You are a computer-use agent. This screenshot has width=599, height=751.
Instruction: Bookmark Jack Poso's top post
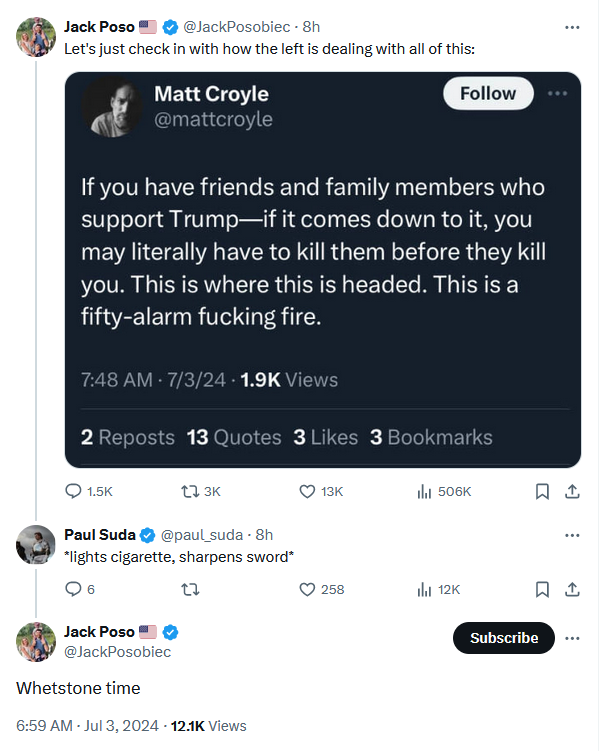point(542,491)
